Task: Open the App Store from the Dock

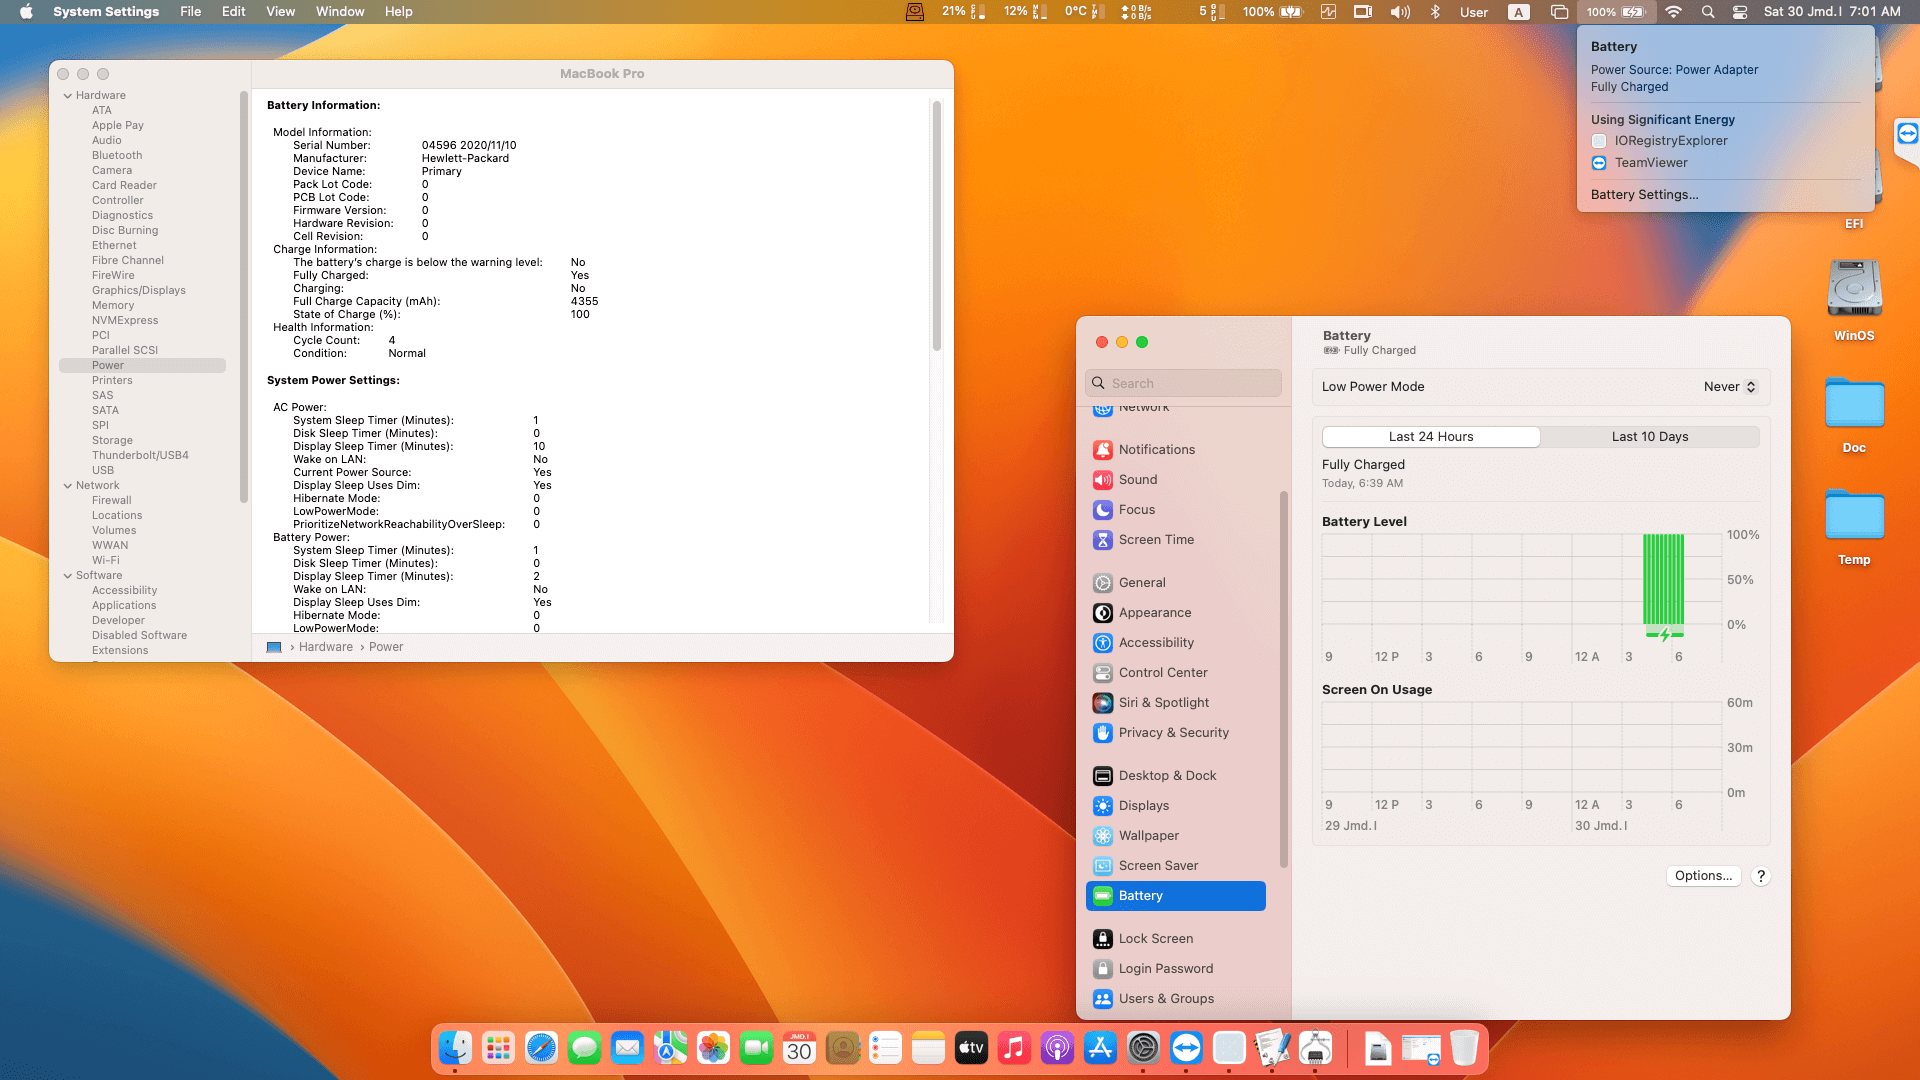Action: (1100, 1048)
